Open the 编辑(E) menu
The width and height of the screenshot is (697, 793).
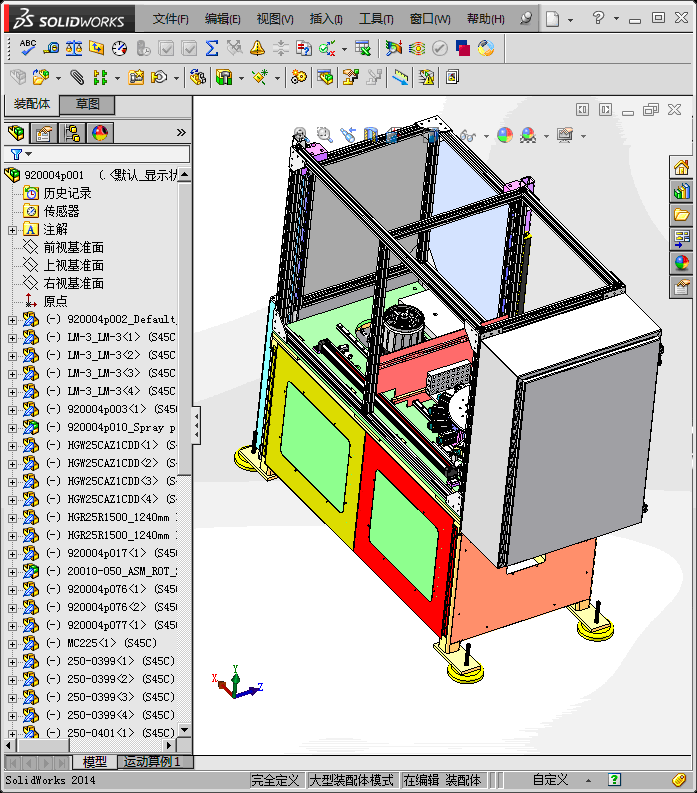pos(223,19)
